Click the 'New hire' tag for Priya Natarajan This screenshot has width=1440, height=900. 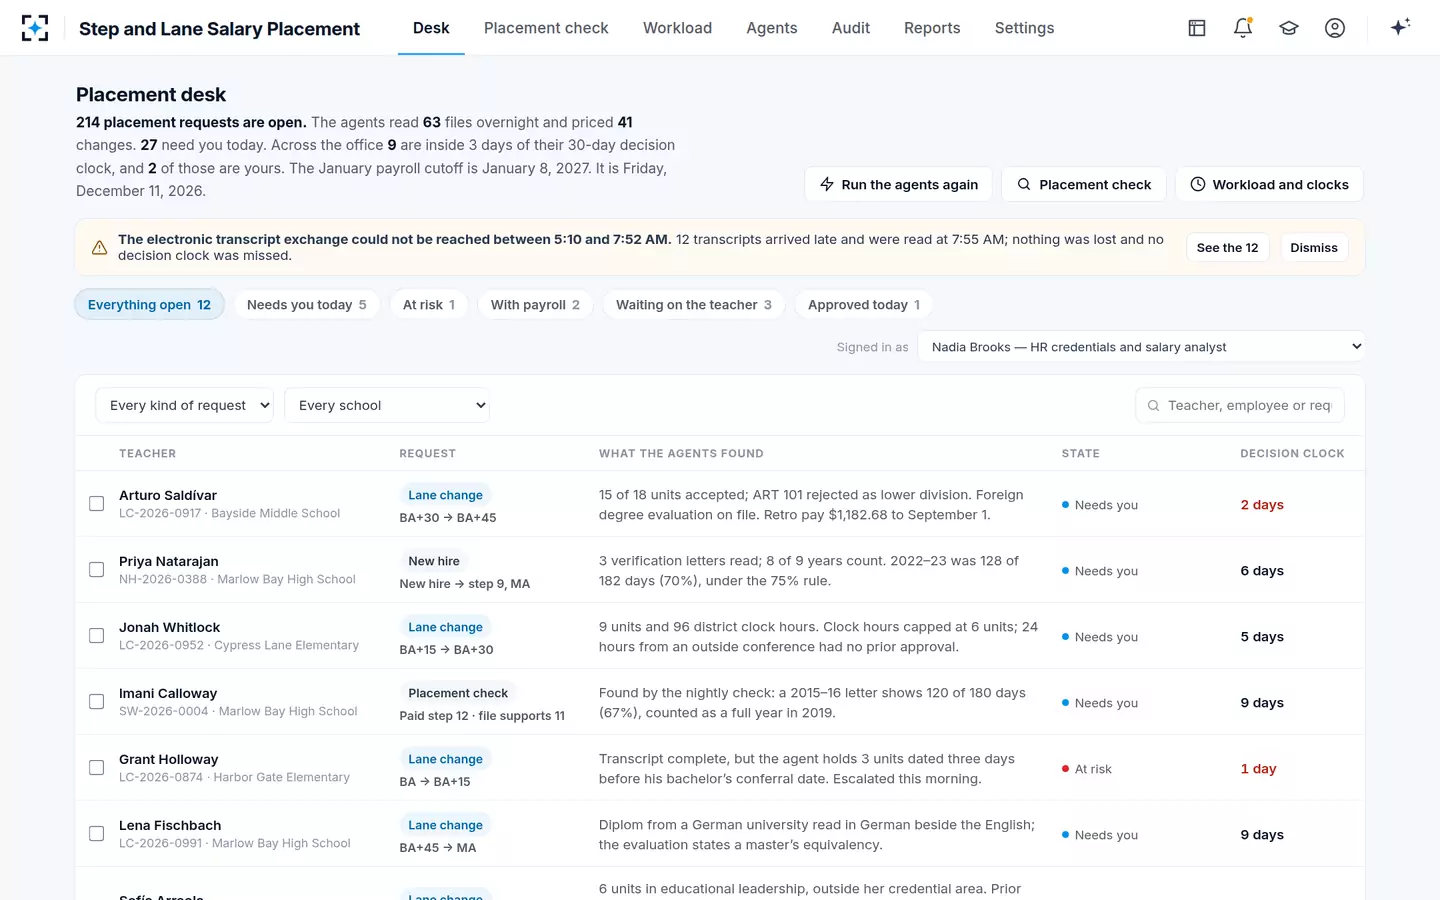434,561
